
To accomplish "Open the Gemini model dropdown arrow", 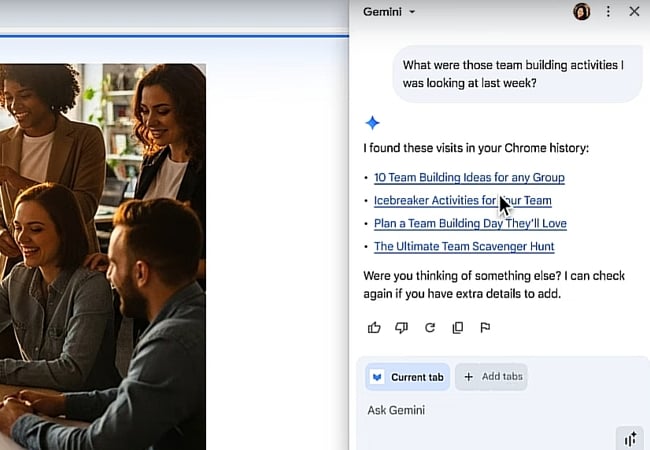I will pyautogui.click(x=412, y=12).
